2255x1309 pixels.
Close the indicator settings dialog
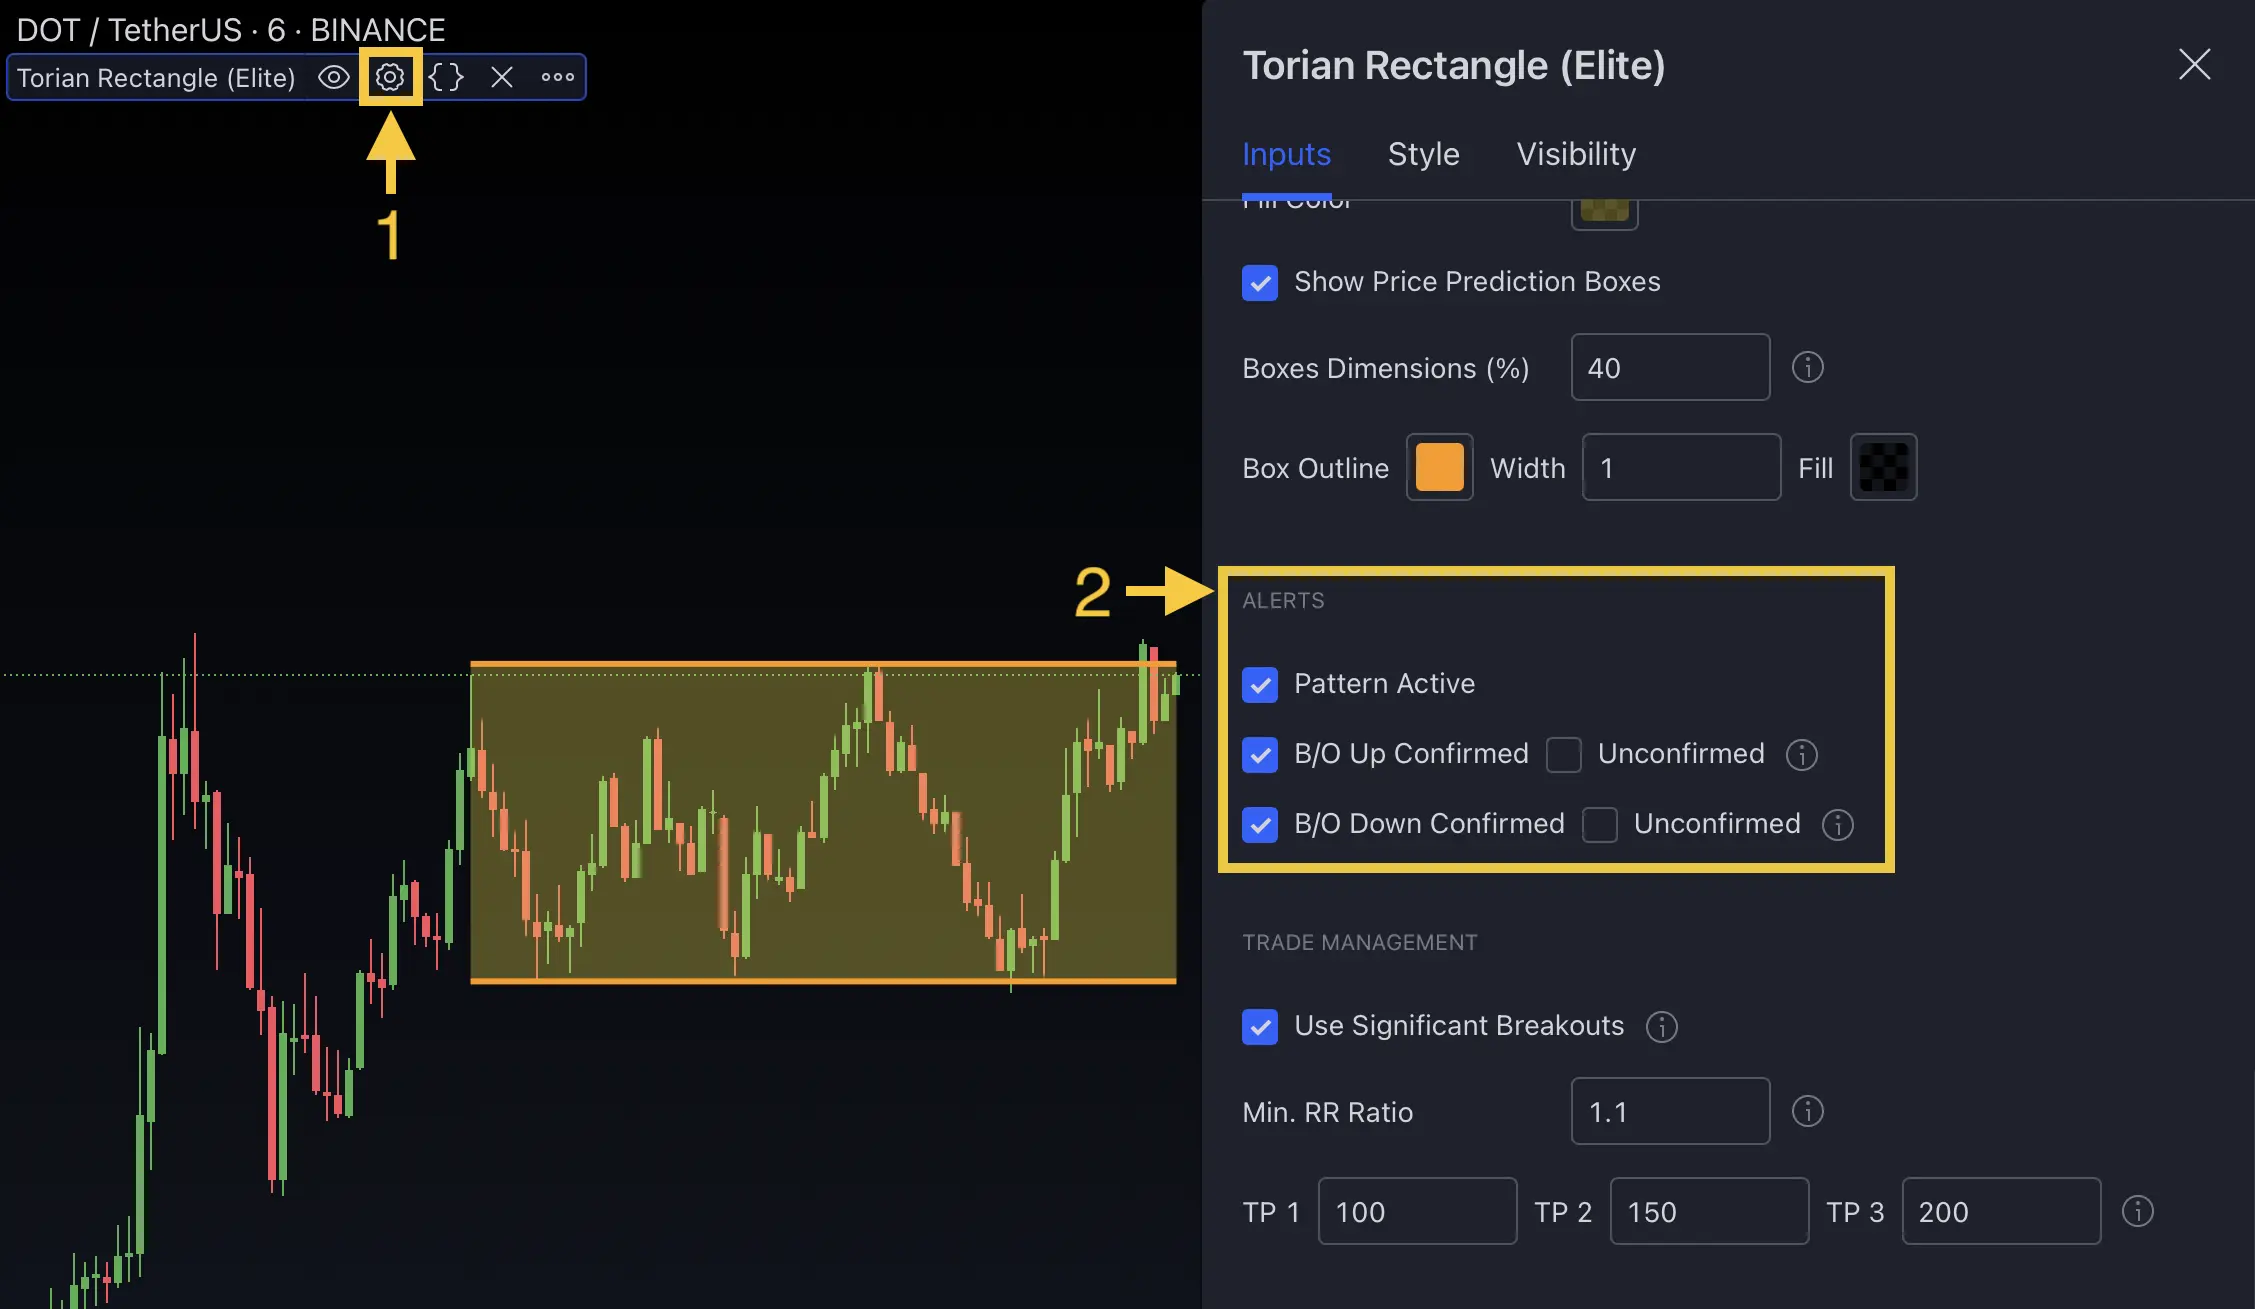(x=2193, y=64)
